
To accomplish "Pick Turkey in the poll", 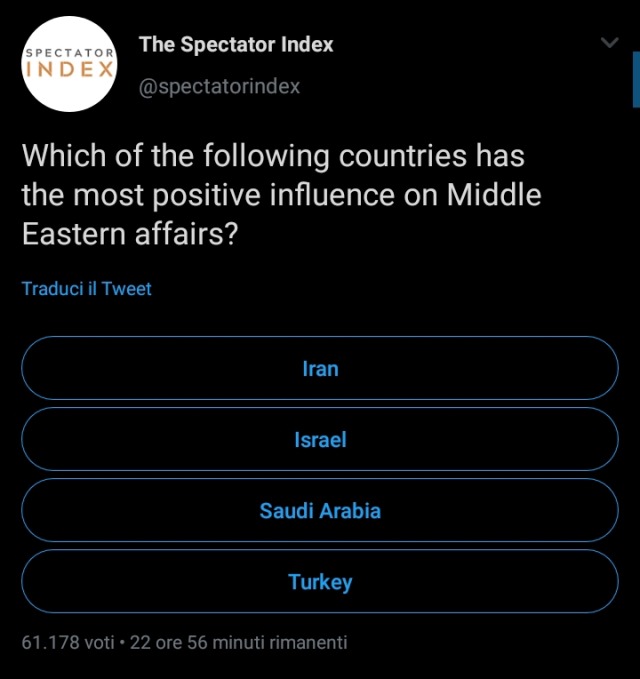I will (x=320, y=582).
